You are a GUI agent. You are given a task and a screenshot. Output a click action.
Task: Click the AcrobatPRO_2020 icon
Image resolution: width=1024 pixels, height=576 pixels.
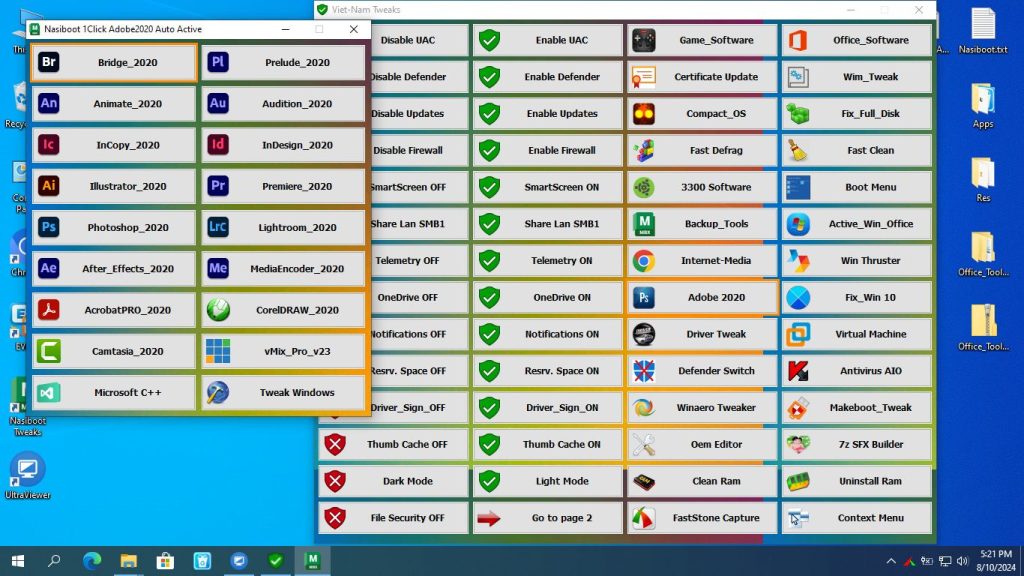(48, 310)
